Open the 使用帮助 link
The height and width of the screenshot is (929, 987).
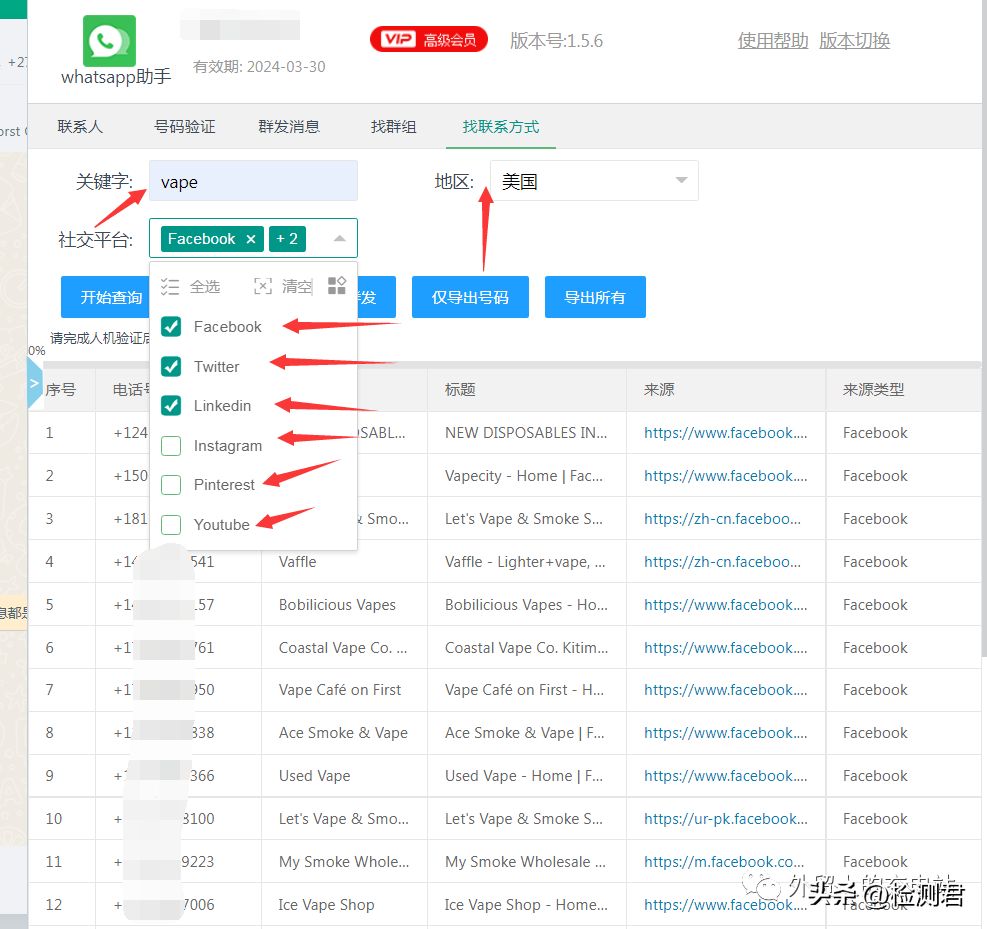(773, 41)
